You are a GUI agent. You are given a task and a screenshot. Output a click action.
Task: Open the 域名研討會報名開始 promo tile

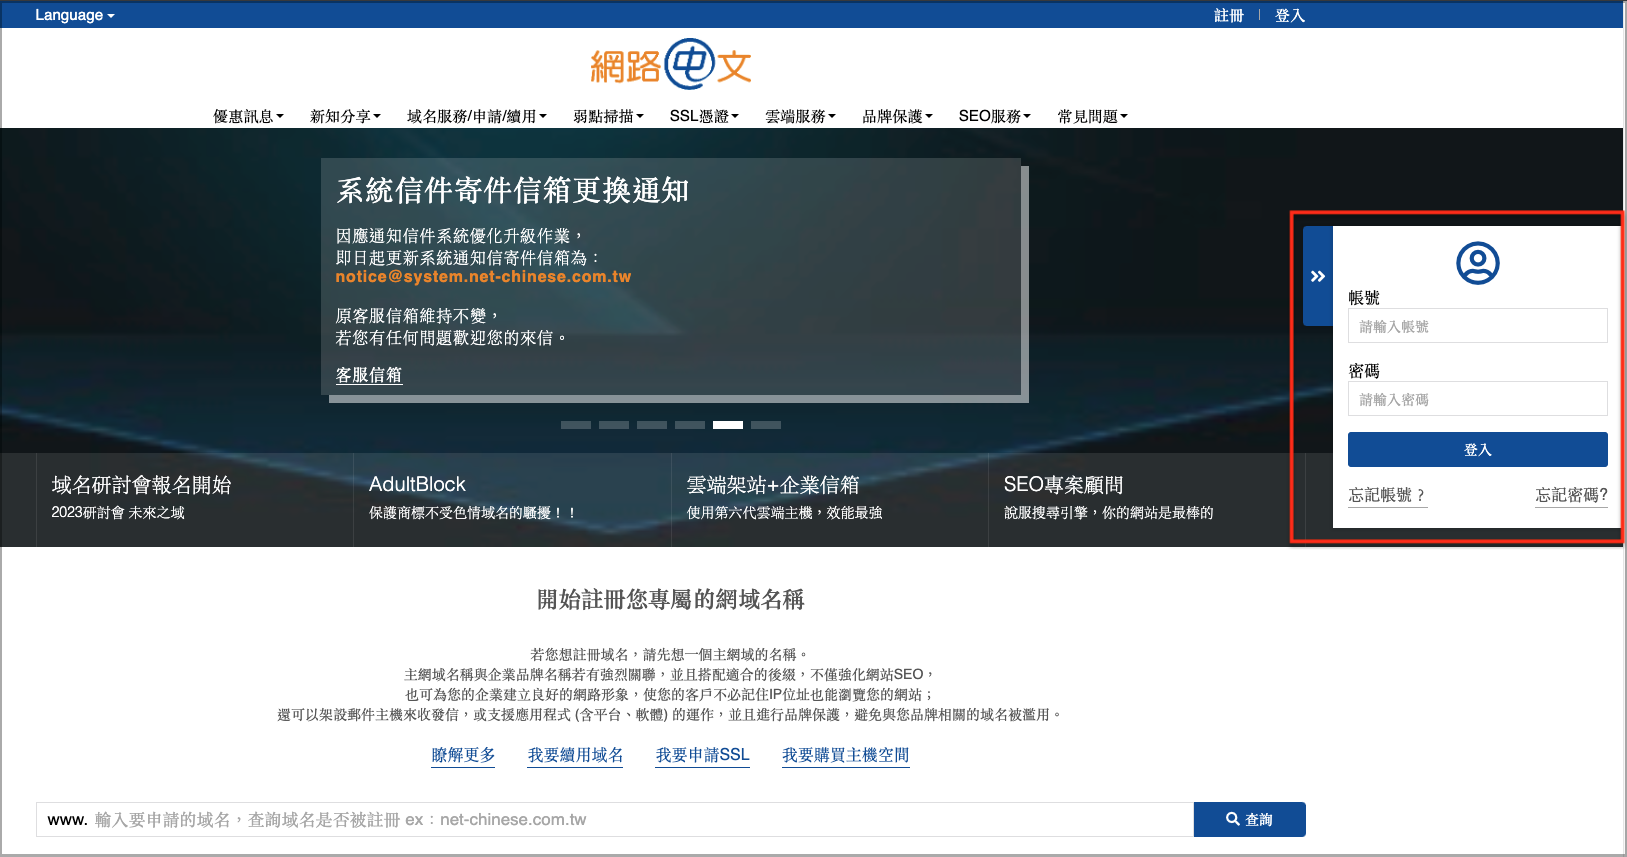coord(195,499)
